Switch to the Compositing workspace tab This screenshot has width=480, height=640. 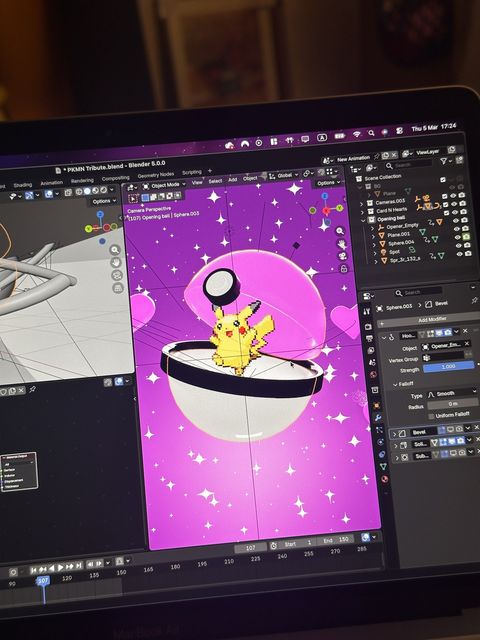[116, 178]
